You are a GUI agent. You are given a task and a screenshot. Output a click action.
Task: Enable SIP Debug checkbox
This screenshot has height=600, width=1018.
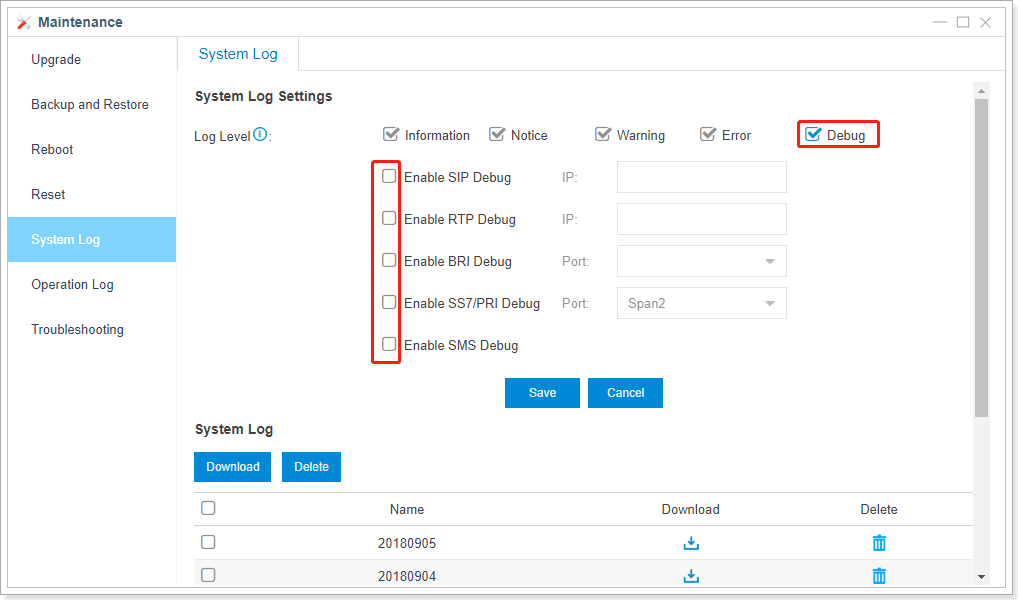389,176
